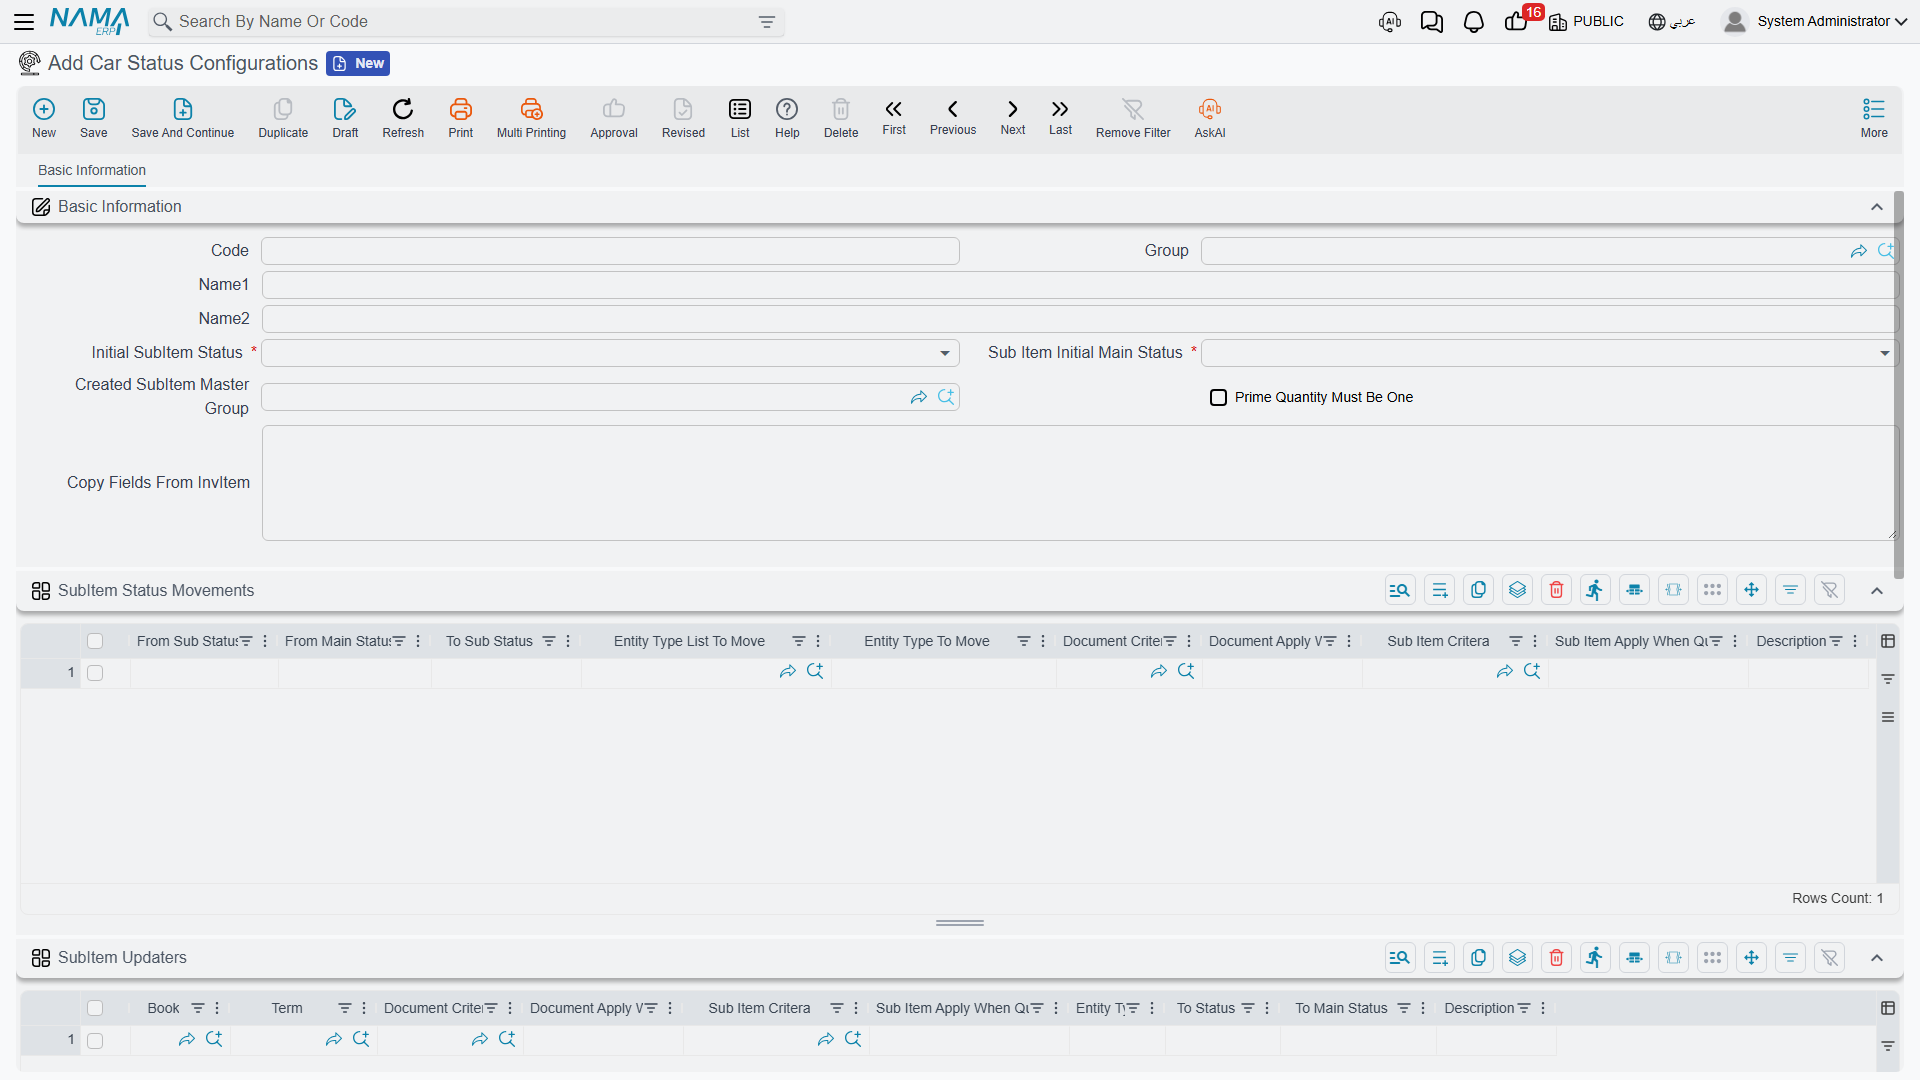Sort by Term column header
The width and height of the screenshot is (1920, 1080).
pos(287,1008)
